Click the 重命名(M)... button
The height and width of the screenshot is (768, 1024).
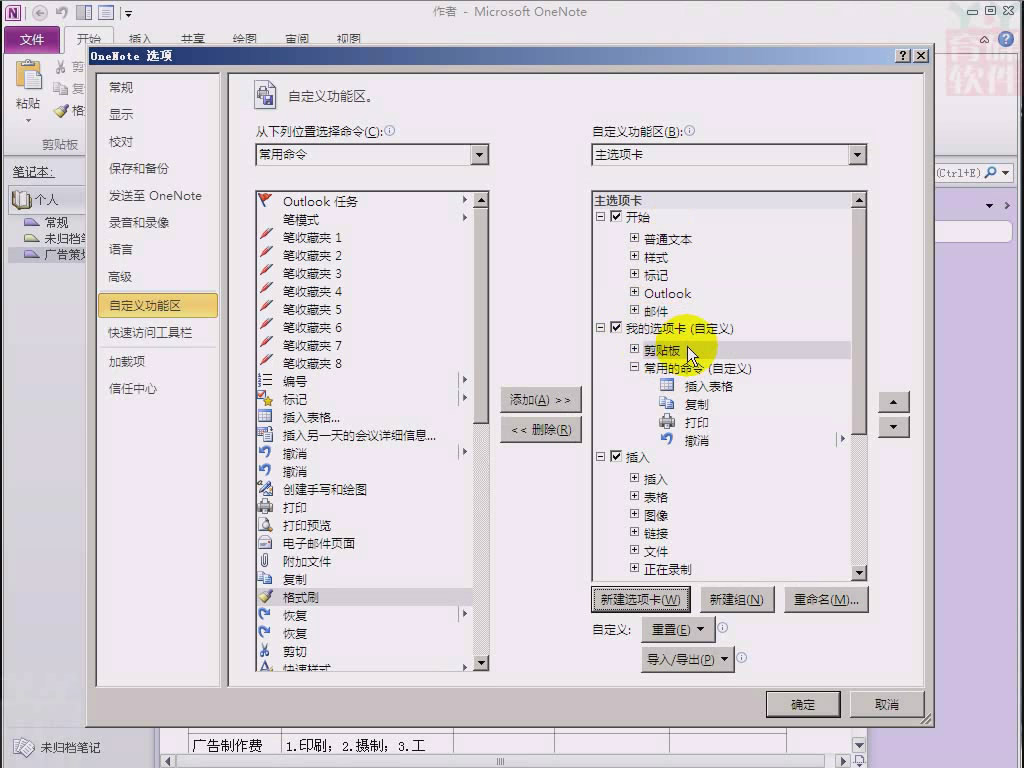[x=826, y=600]
